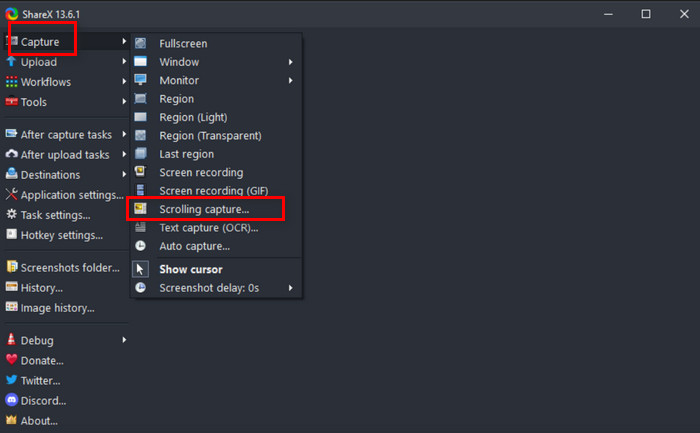This screenshot has height=433, width=700.
Task: Click the Screenshots folder icon
Action: pos(12,266)
